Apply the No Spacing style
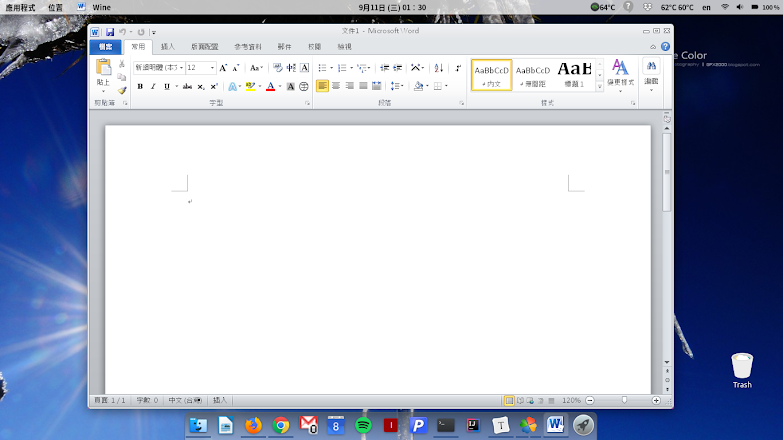Viewport: 783px width, 440px height. [533, 75]
